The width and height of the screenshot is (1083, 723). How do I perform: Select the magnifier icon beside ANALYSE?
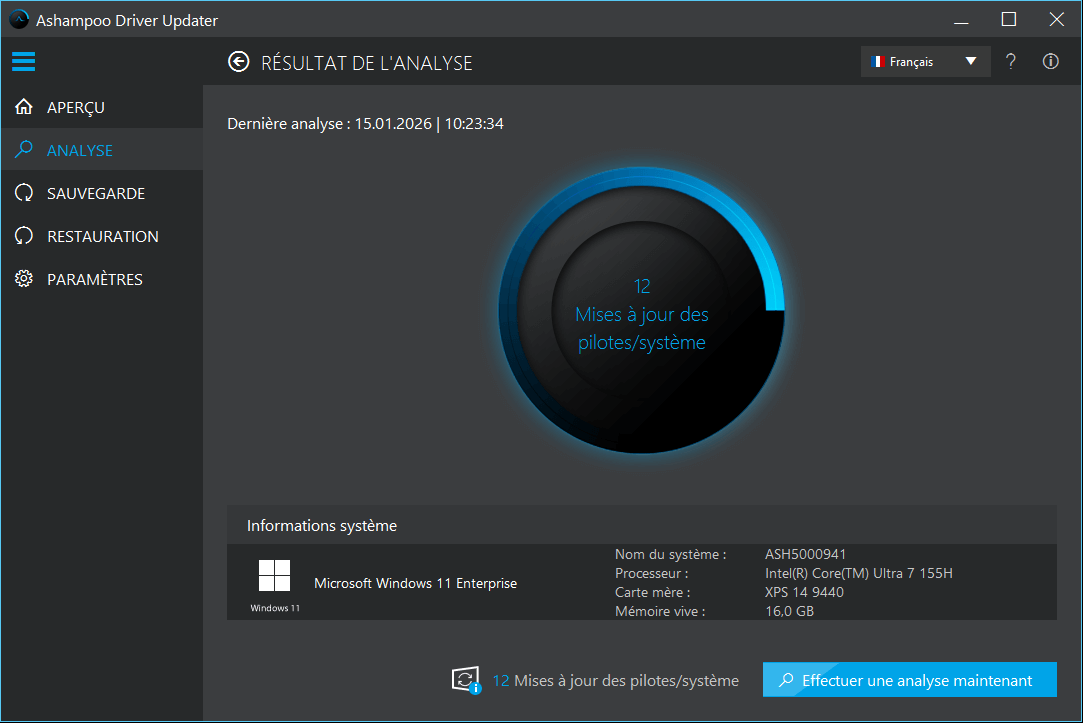pos(23,149)
